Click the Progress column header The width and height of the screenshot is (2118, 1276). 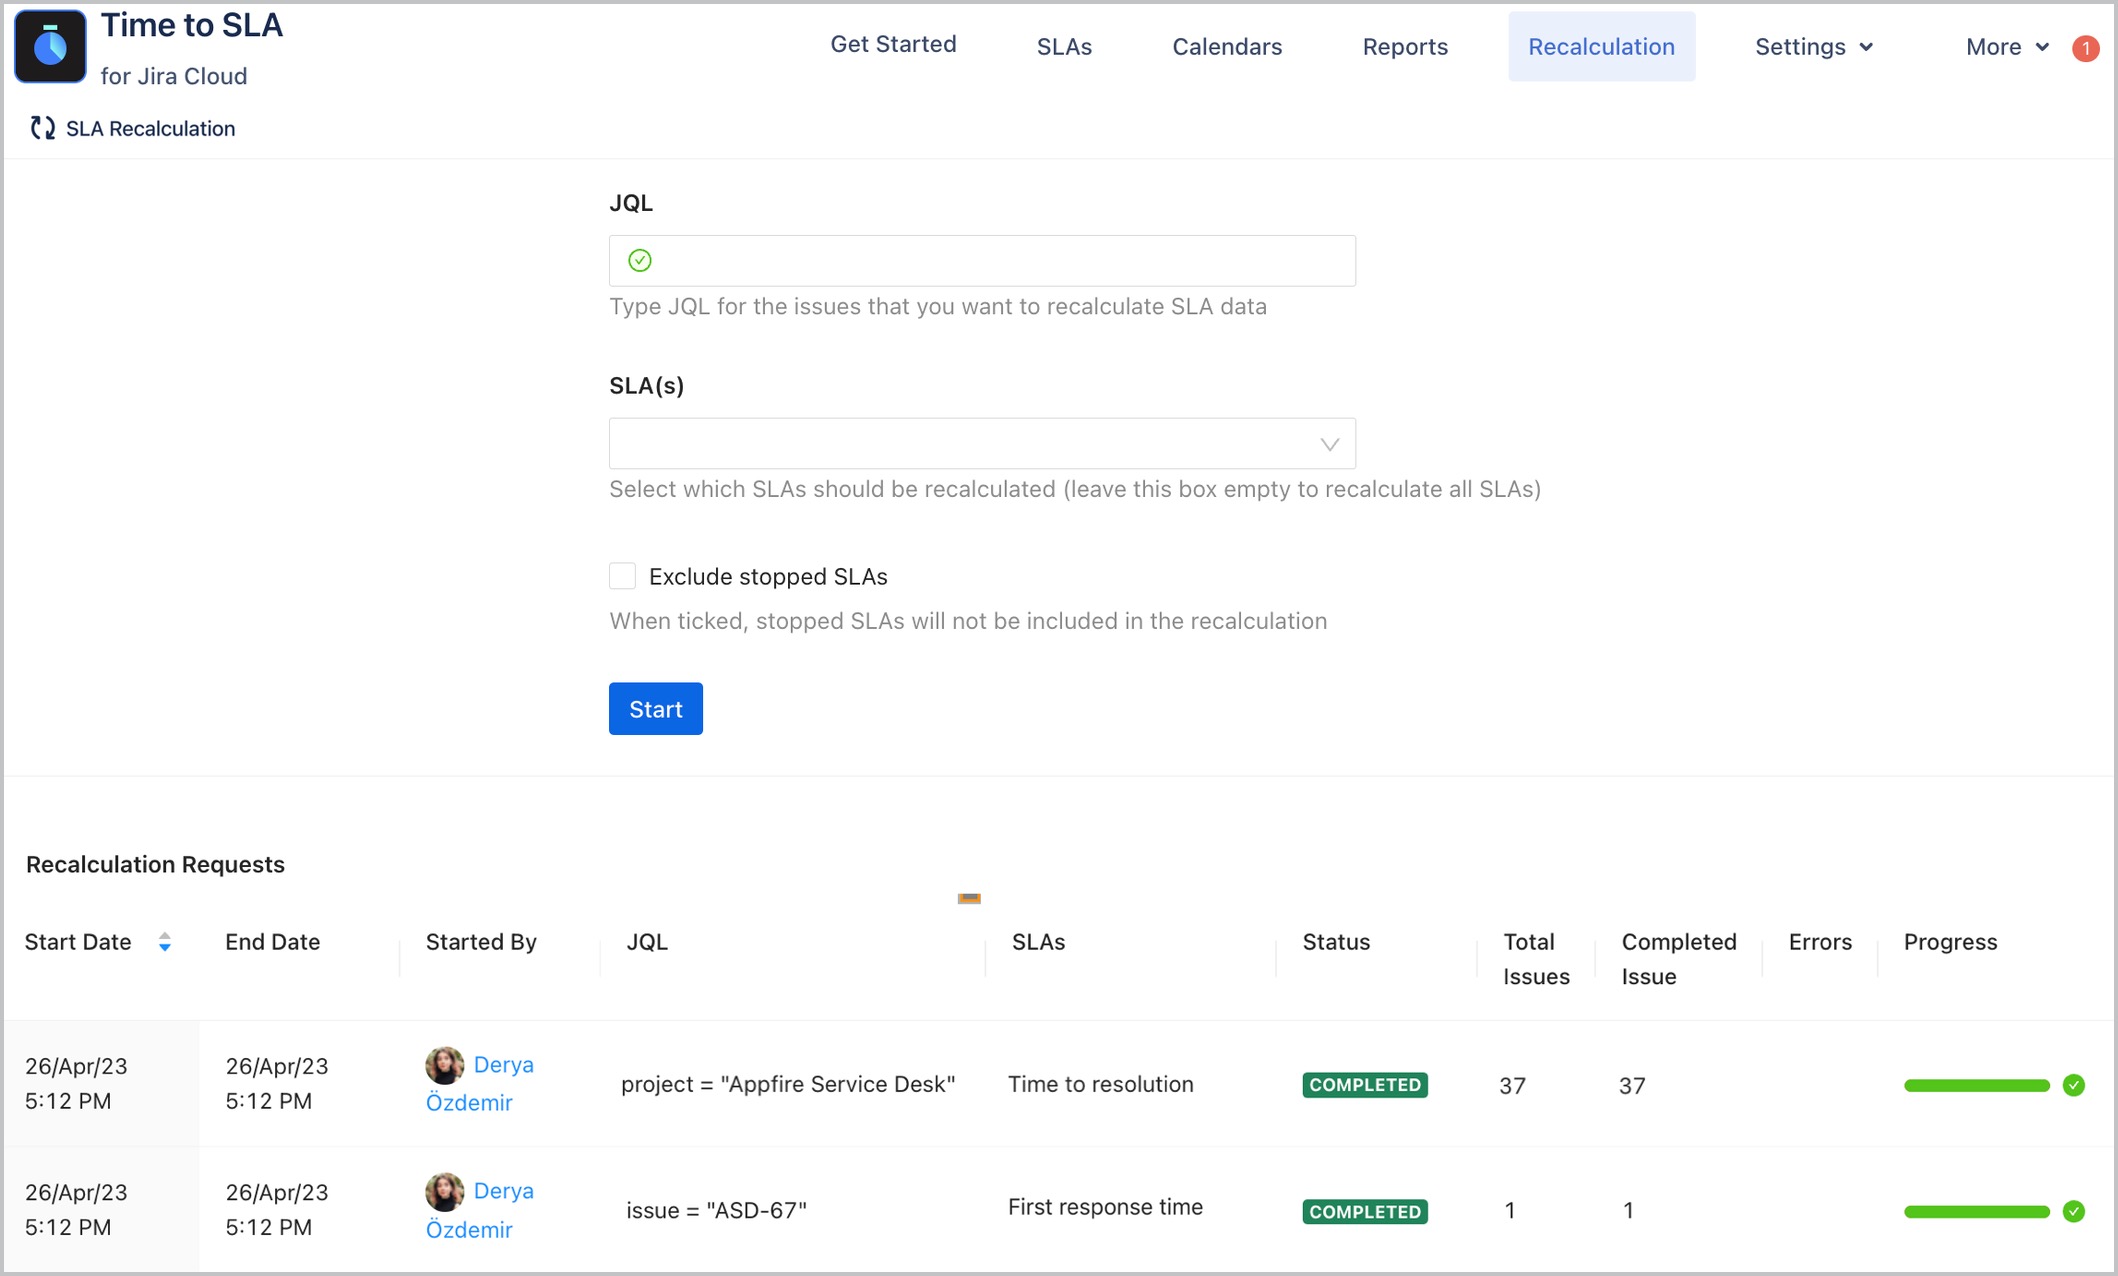click(1950, 942)
